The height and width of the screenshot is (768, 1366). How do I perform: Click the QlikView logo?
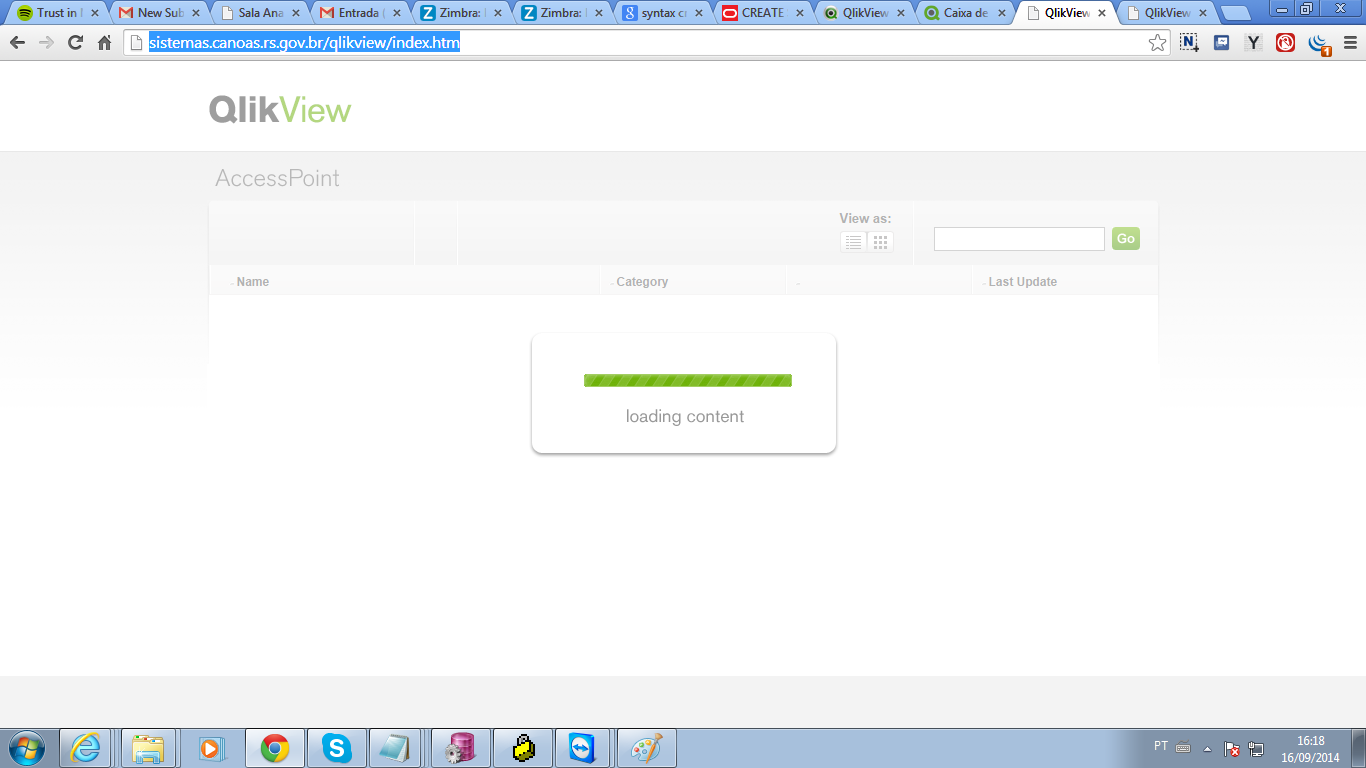[280, 110]
